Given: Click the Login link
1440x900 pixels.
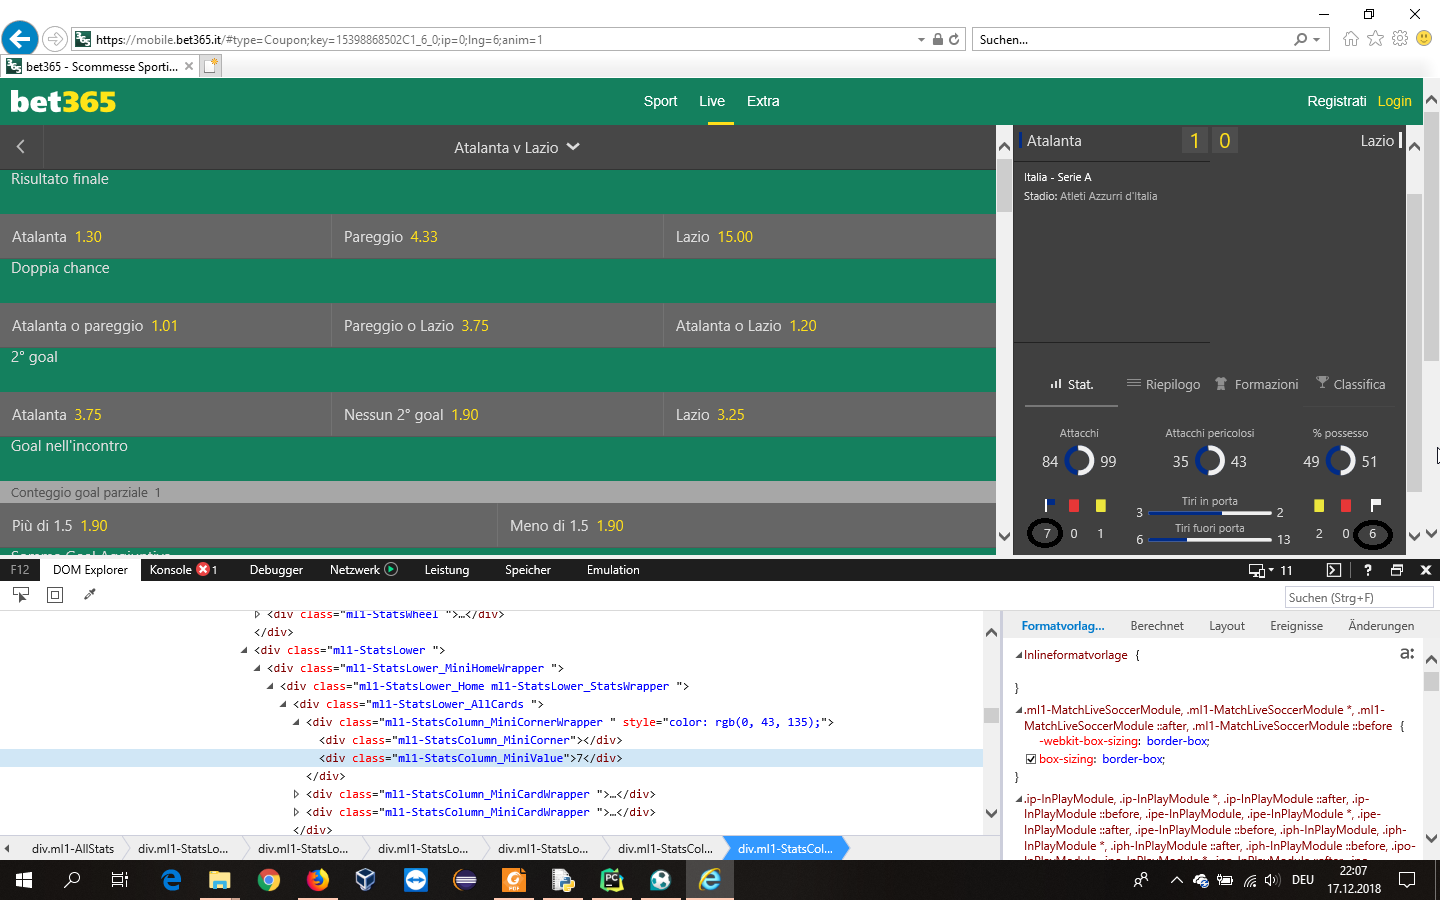Looking at the screenshot, I should [1394, 101].
